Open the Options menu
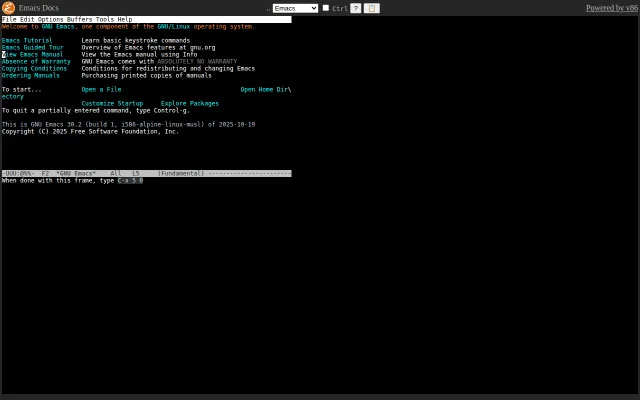 [x=51, y=19]
